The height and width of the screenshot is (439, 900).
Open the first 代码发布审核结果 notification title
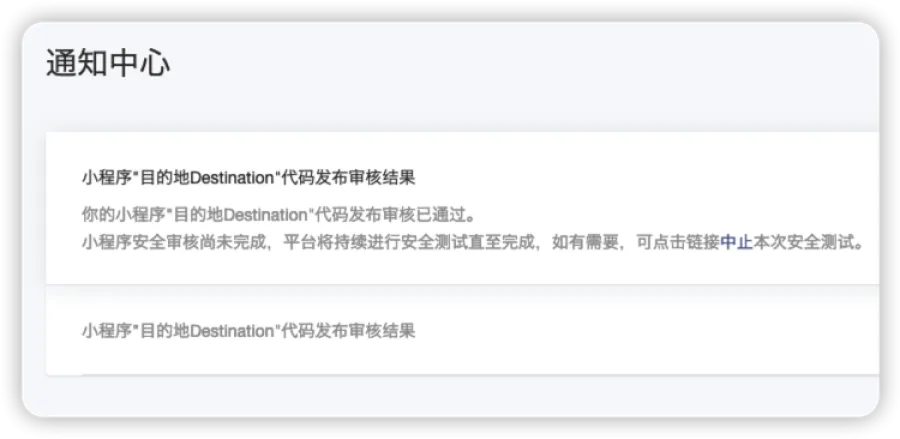pyautogui.click(x=248, y=178)
